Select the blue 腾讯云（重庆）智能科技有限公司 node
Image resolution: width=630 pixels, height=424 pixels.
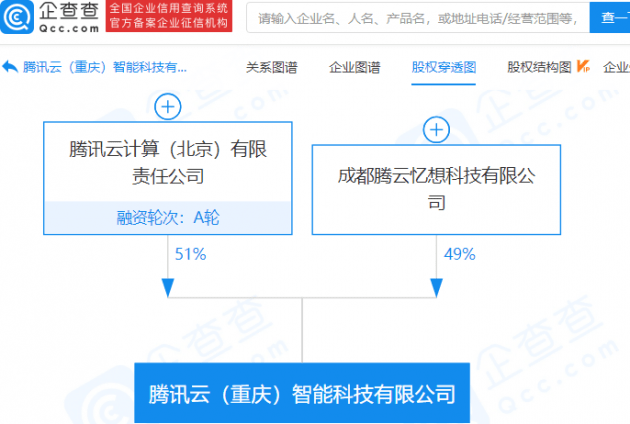(301, 393)
